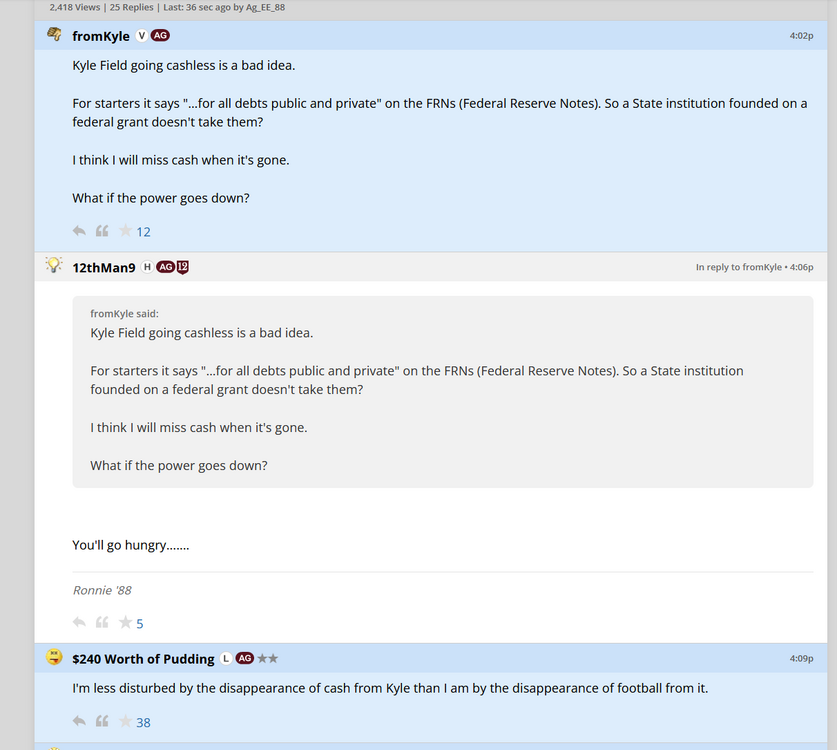Screen dimensions: 837x750
Task: Reply to the $240 Worth of Pudding post
Action: pos(79,721)
